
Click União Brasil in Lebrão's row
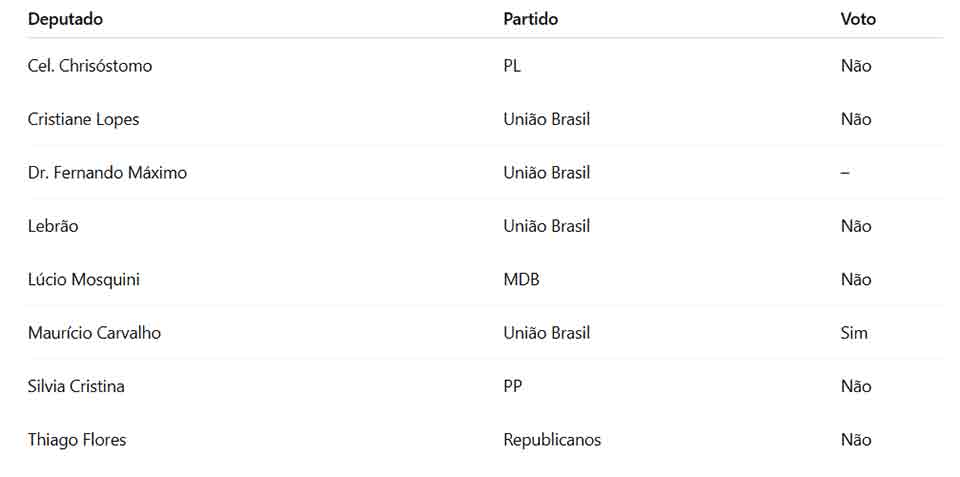pyautogui.click(x=547, y=226)
